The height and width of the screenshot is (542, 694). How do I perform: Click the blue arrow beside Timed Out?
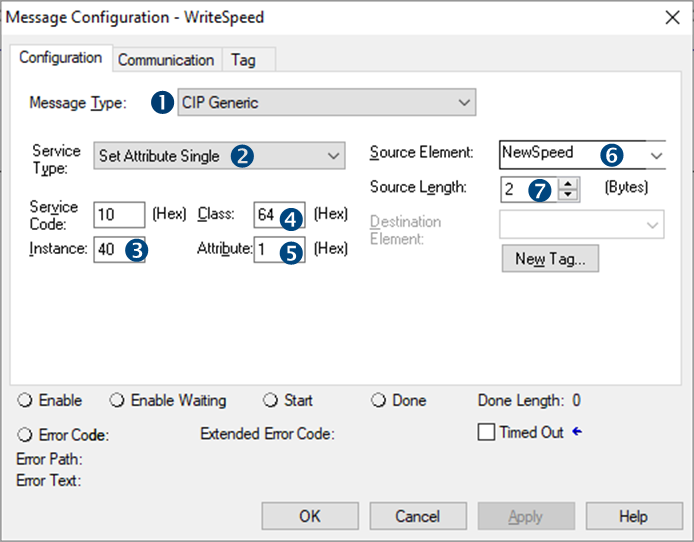(576, 432)
